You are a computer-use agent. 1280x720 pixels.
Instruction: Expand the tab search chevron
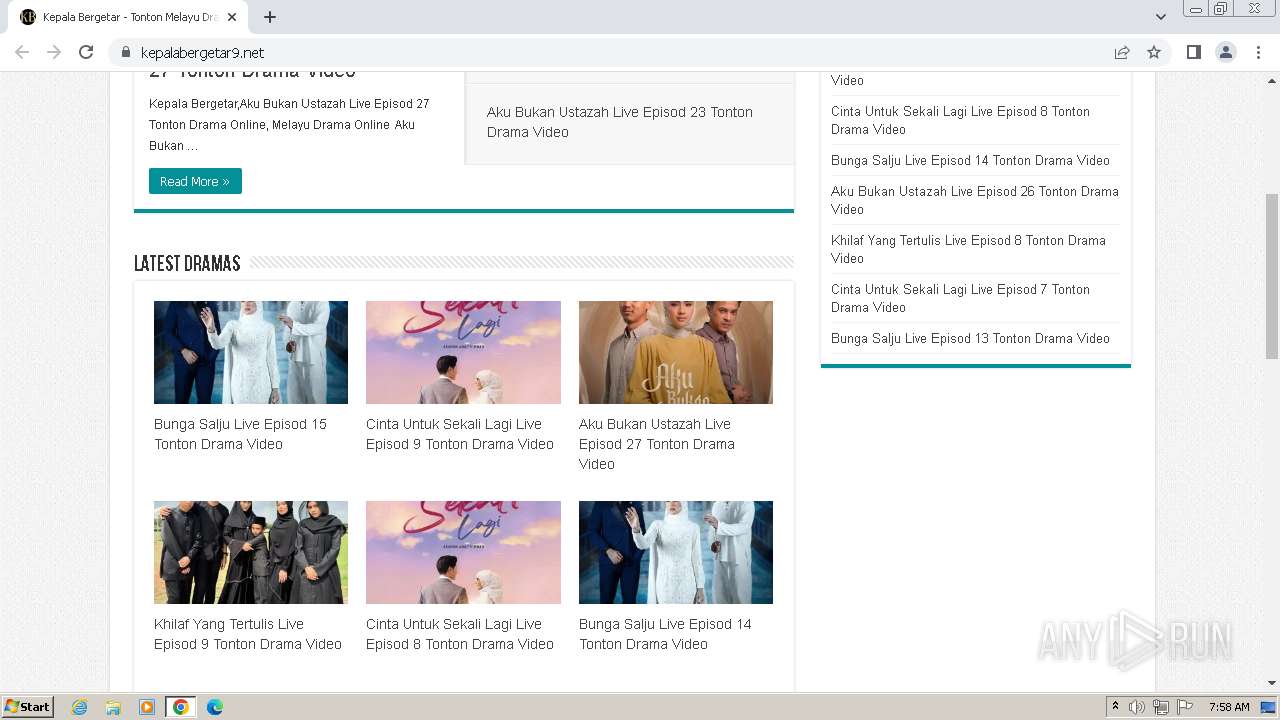(x=1160, y=17)
